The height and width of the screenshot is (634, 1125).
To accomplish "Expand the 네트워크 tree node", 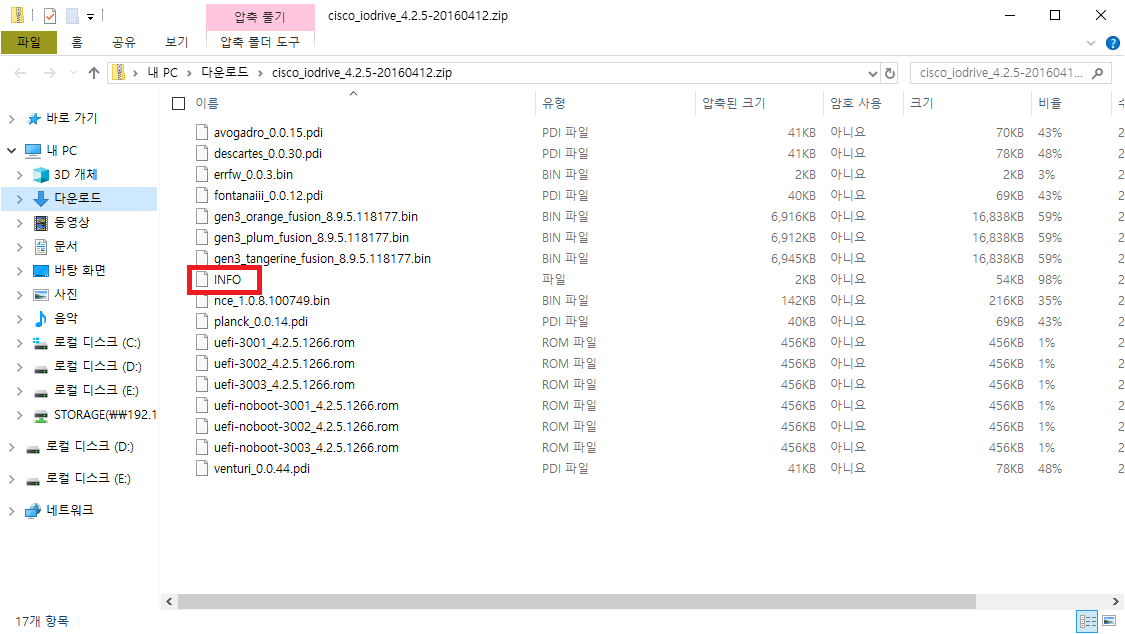I will (11, 511).
